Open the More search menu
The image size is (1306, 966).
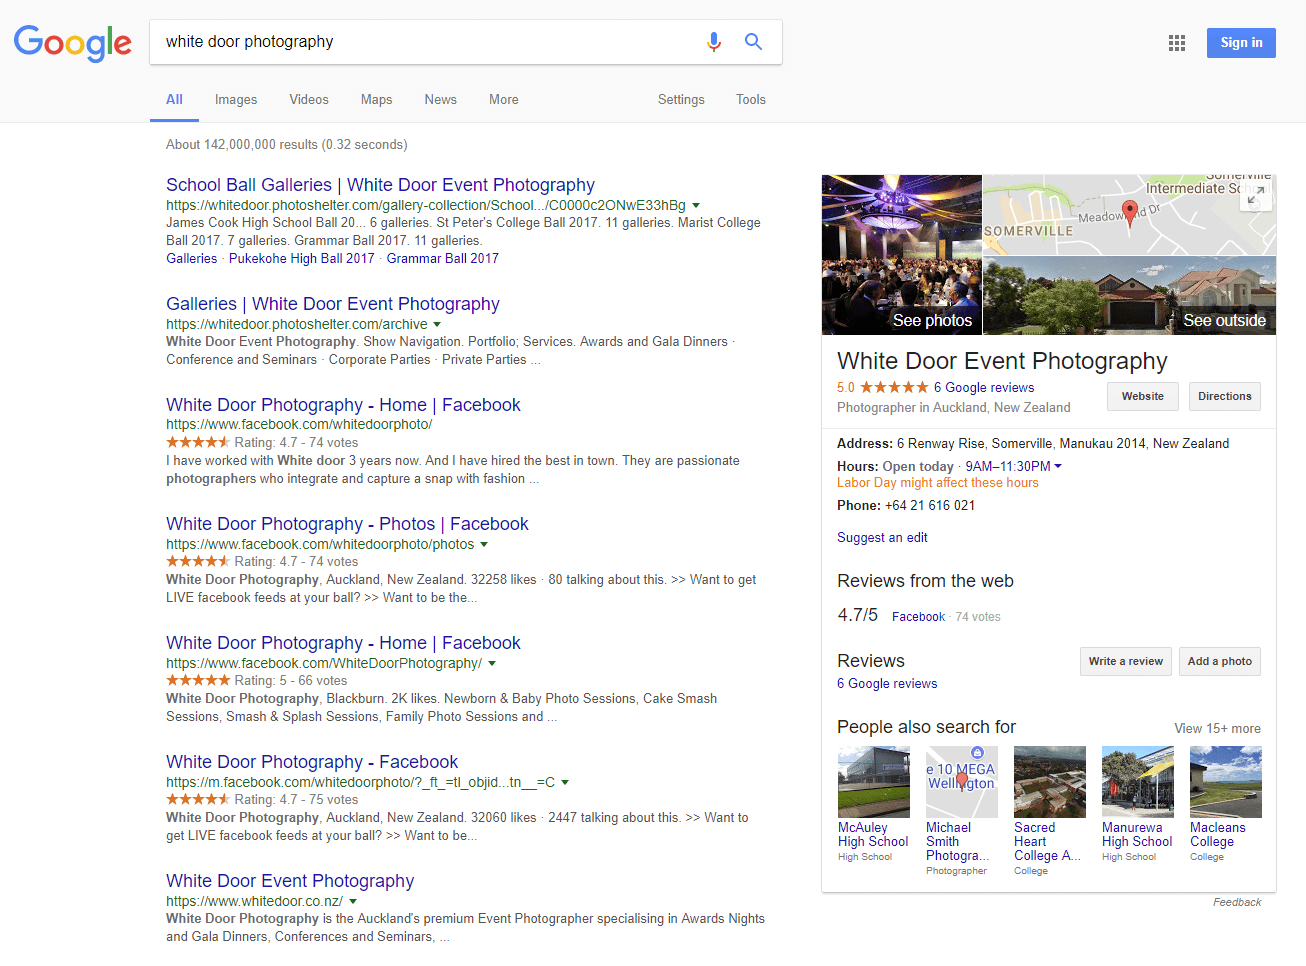click(x=503, y=100)
